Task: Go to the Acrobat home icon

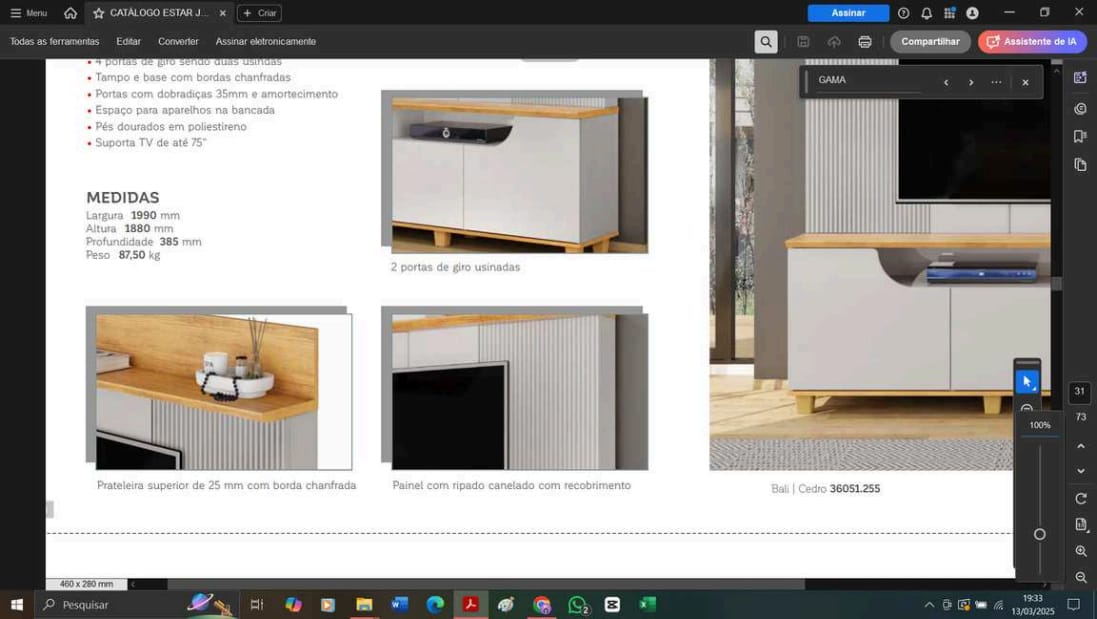Action: point(70,13)
